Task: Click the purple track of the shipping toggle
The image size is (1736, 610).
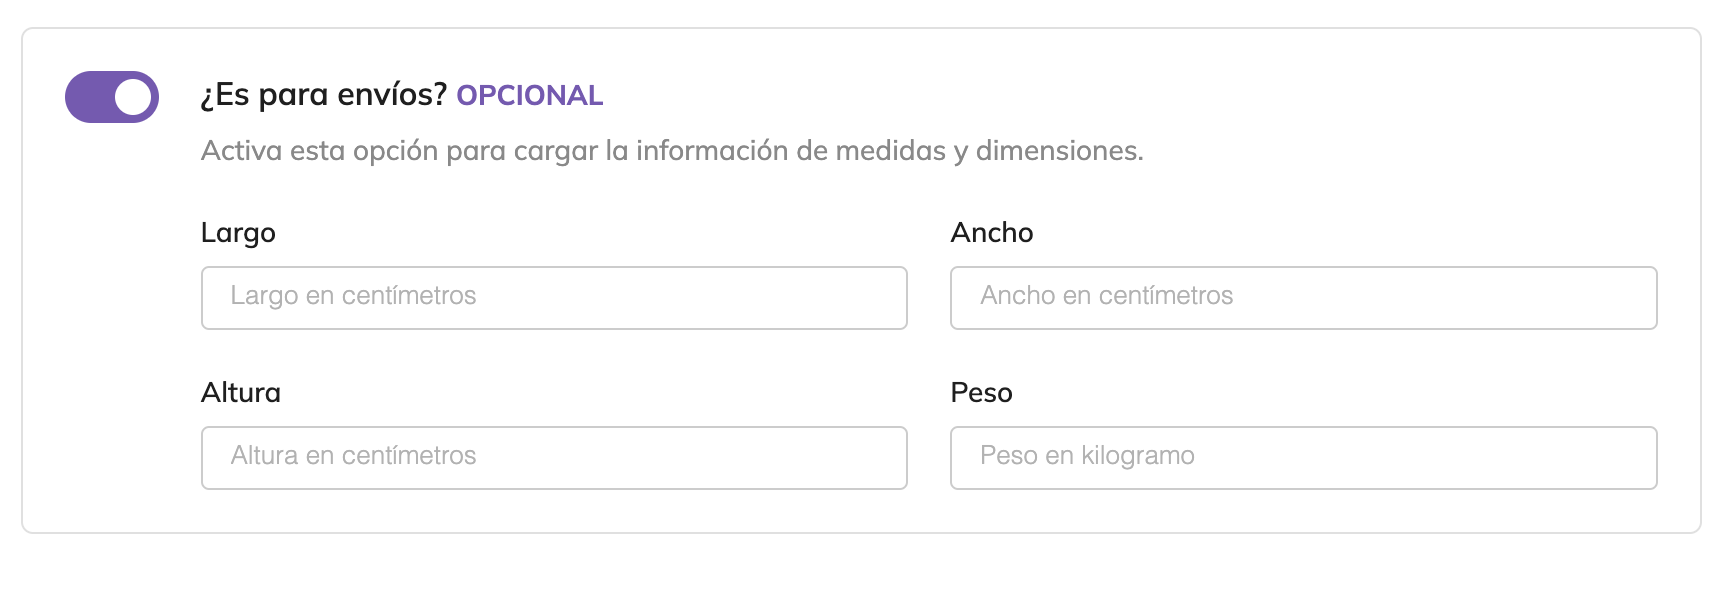Action: [88, 97]
